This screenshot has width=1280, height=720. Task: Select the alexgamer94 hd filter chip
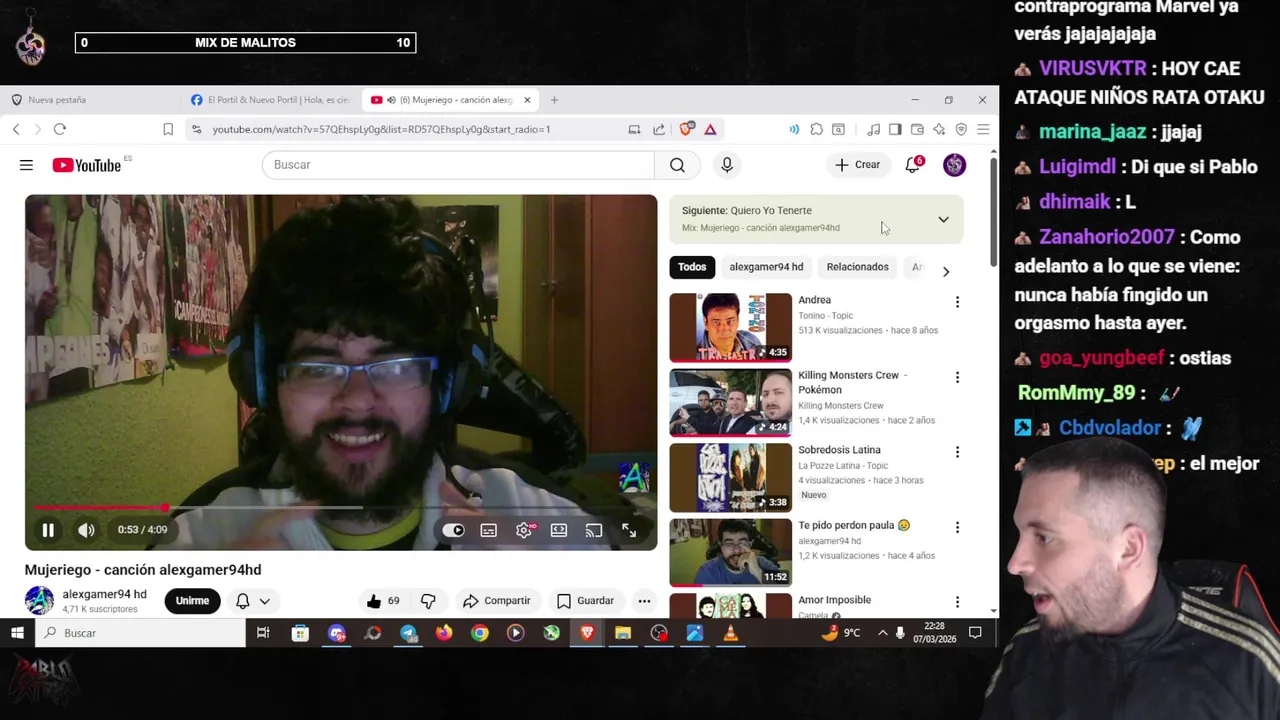(x=766, y=267)
